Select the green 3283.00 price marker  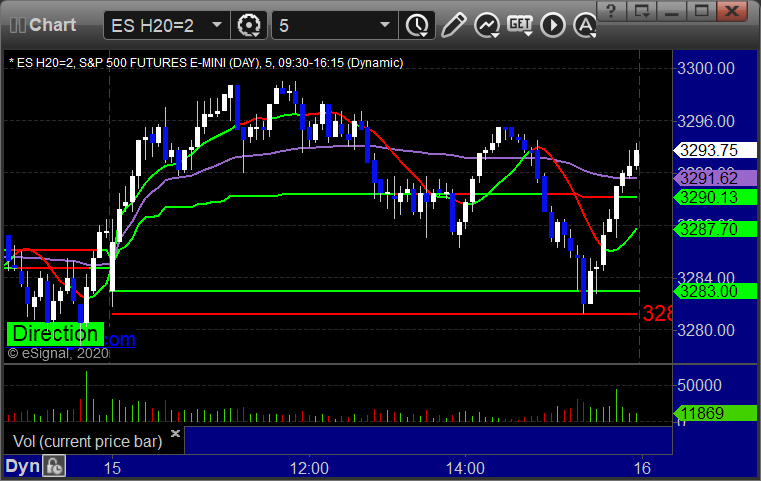point(715,291)
